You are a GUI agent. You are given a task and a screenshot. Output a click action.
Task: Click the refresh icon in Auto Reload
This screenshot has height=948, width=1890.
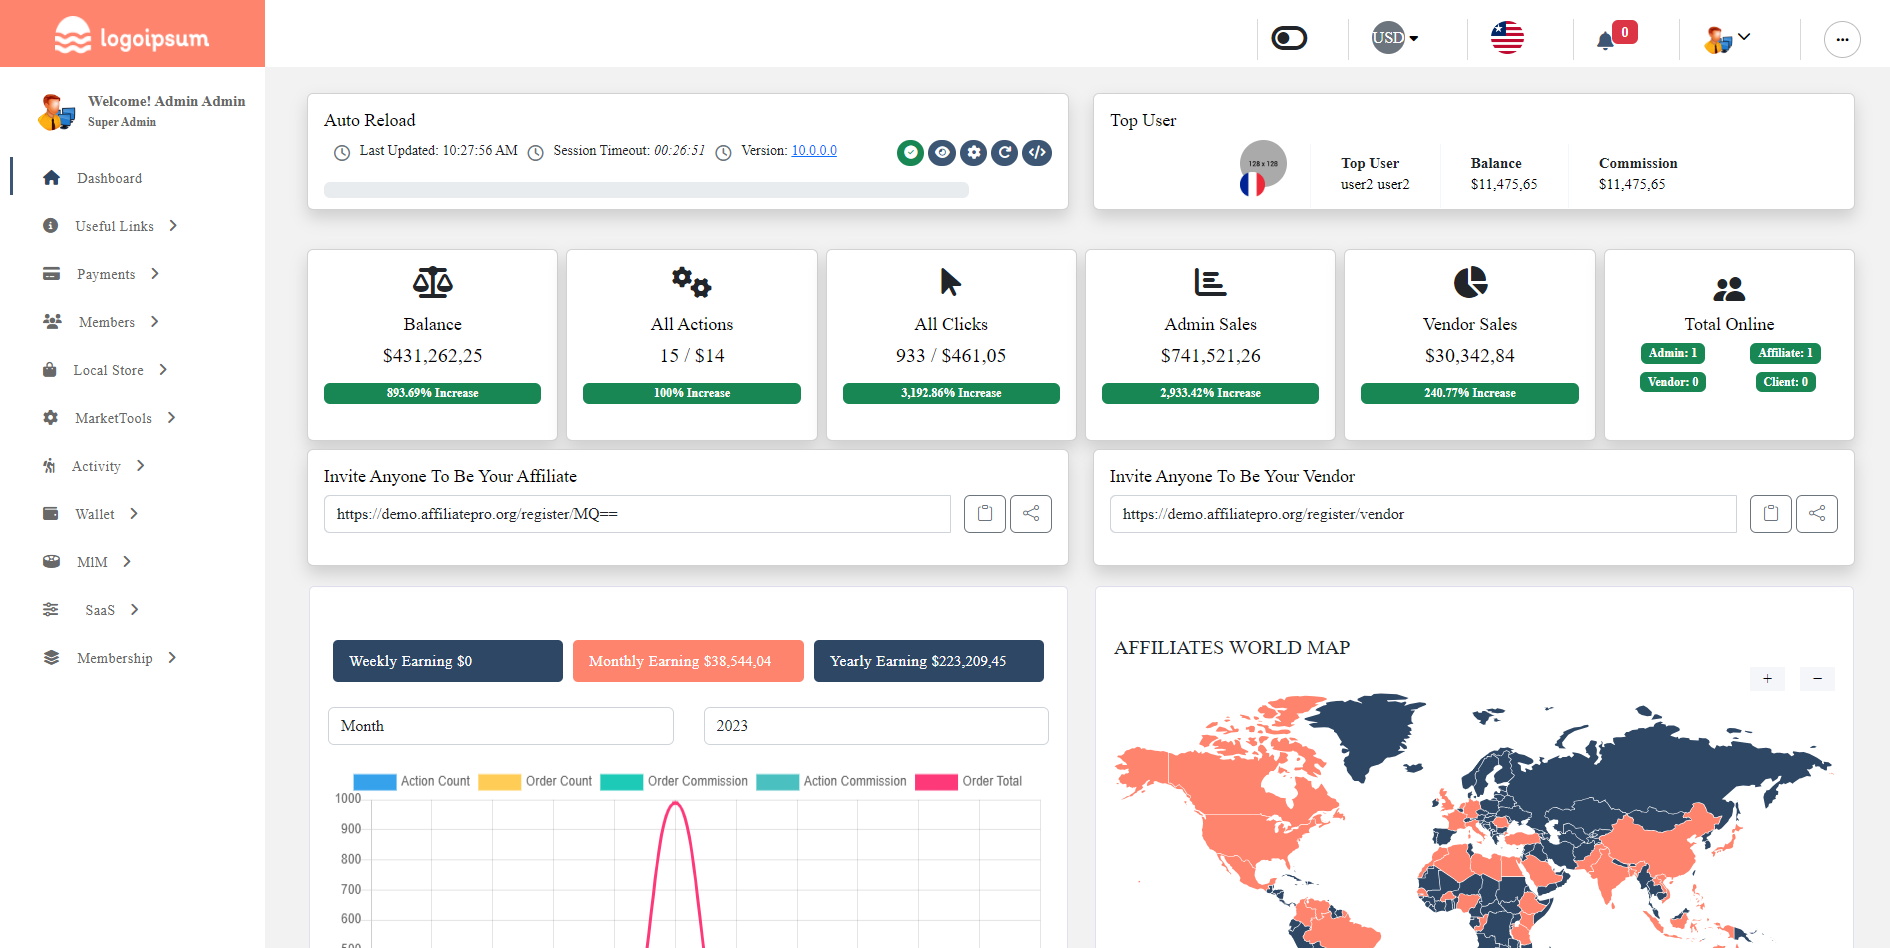[1005, 152]
